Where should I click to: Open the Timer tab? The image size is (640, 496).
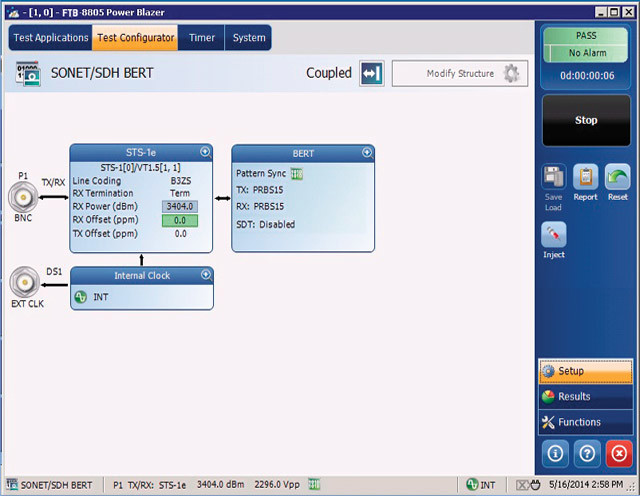(201, 38)
